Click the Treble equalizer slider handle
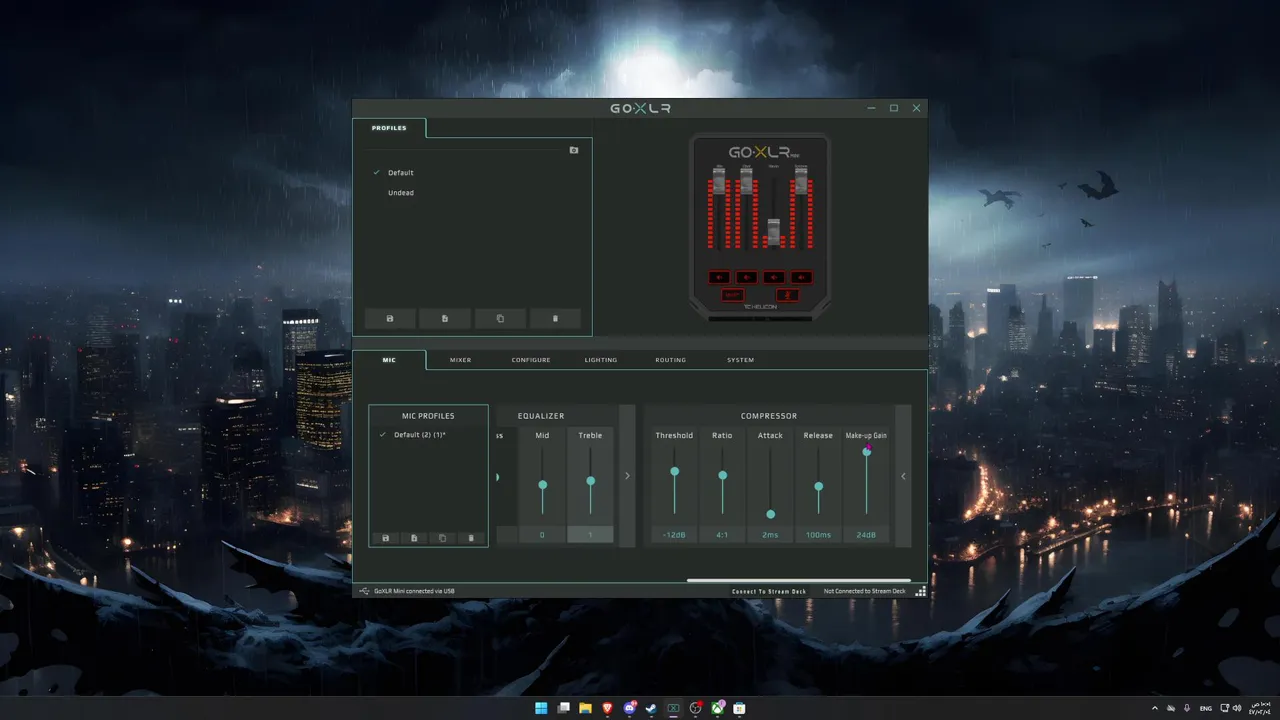 tap(591, 481)
